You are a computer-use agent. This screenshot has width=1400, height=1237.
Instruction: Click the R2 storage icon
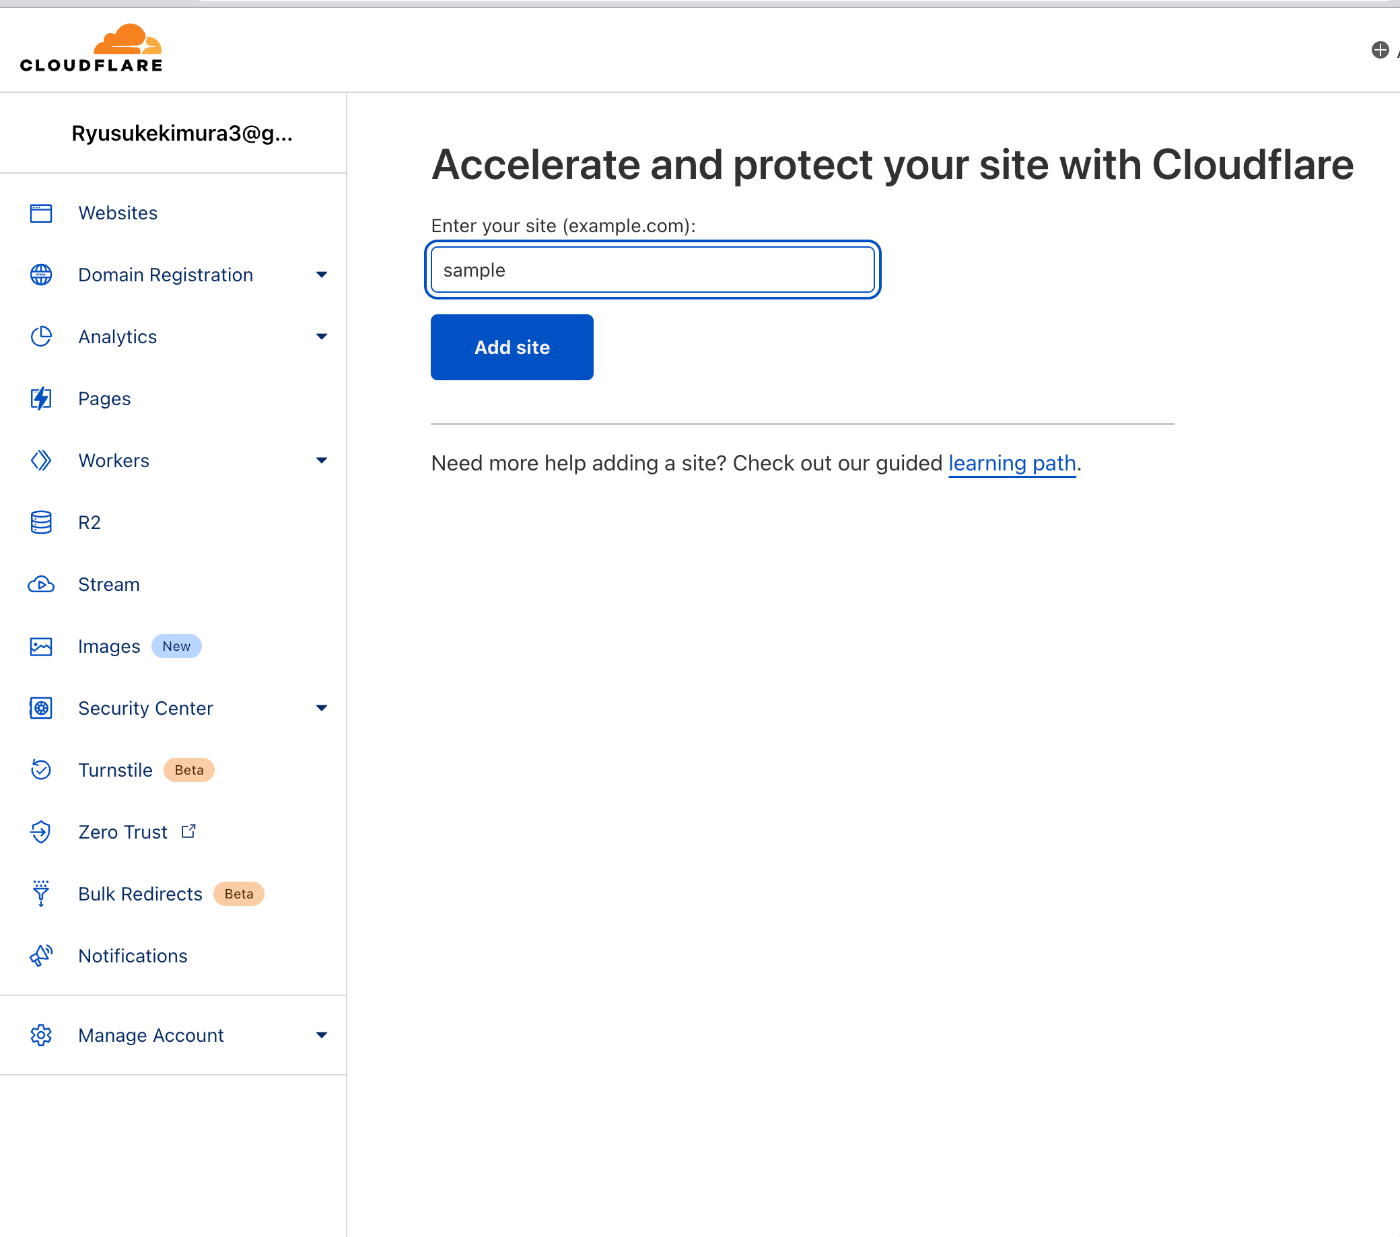[41, 522]
